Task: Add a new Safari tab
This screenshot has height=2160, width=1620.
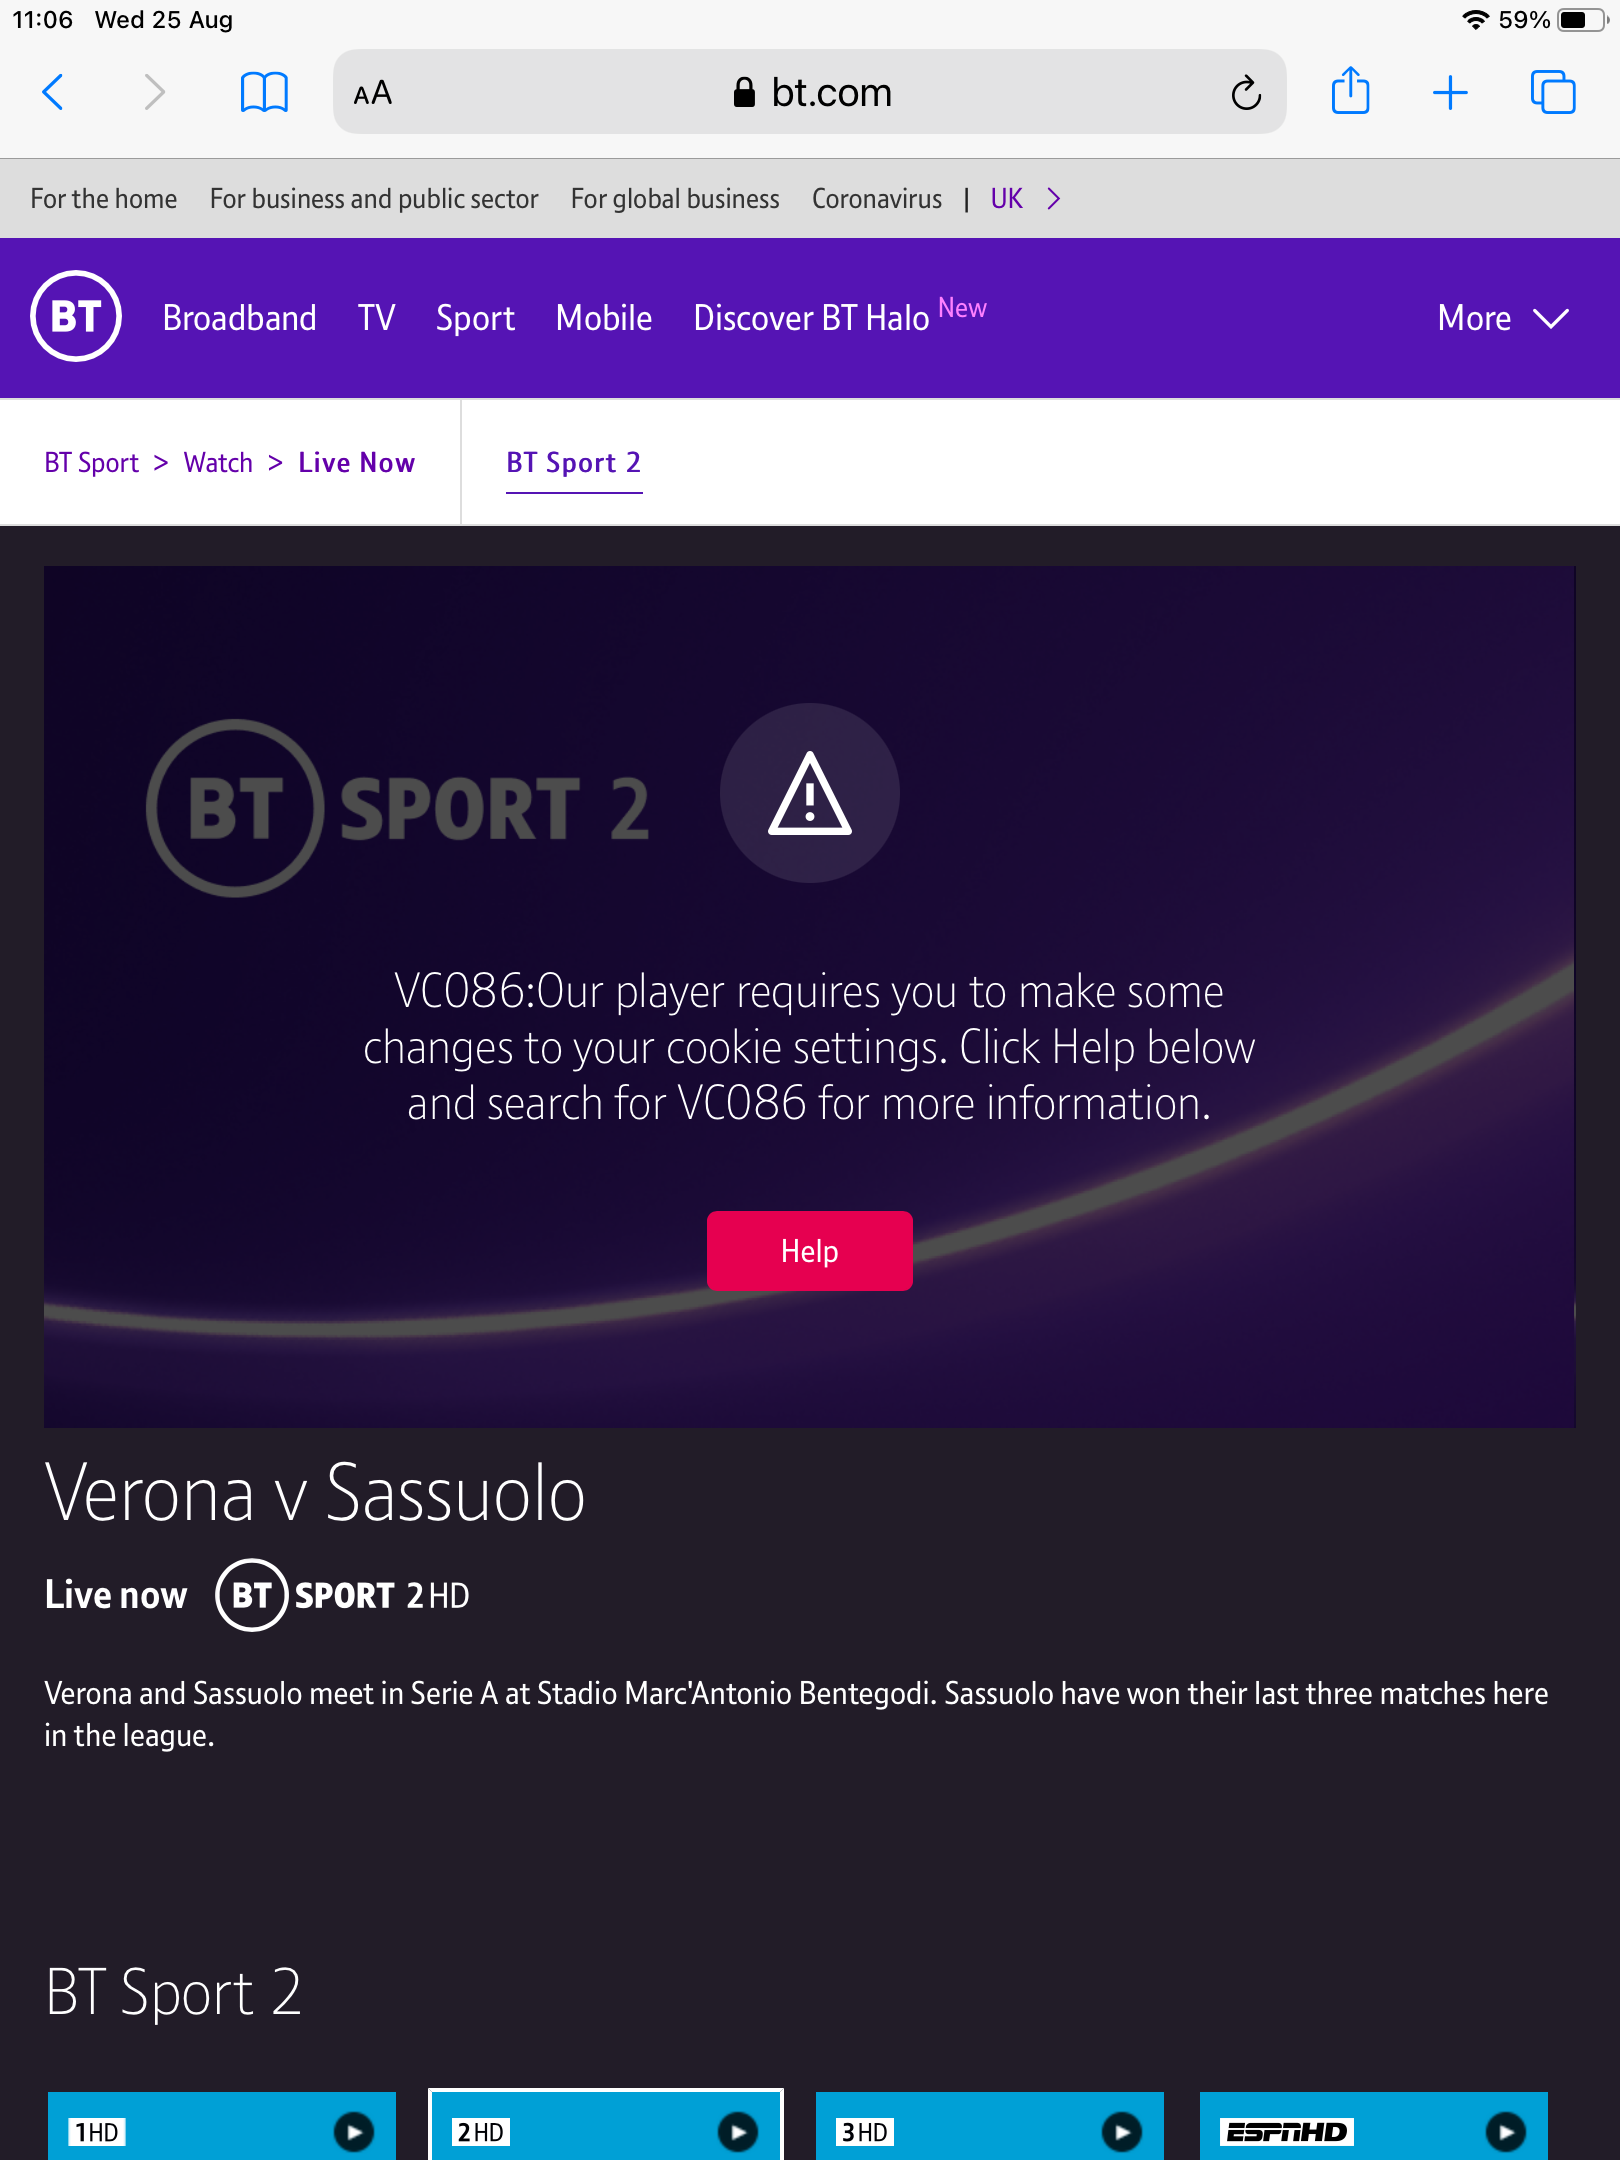Action: point(1450,93)
